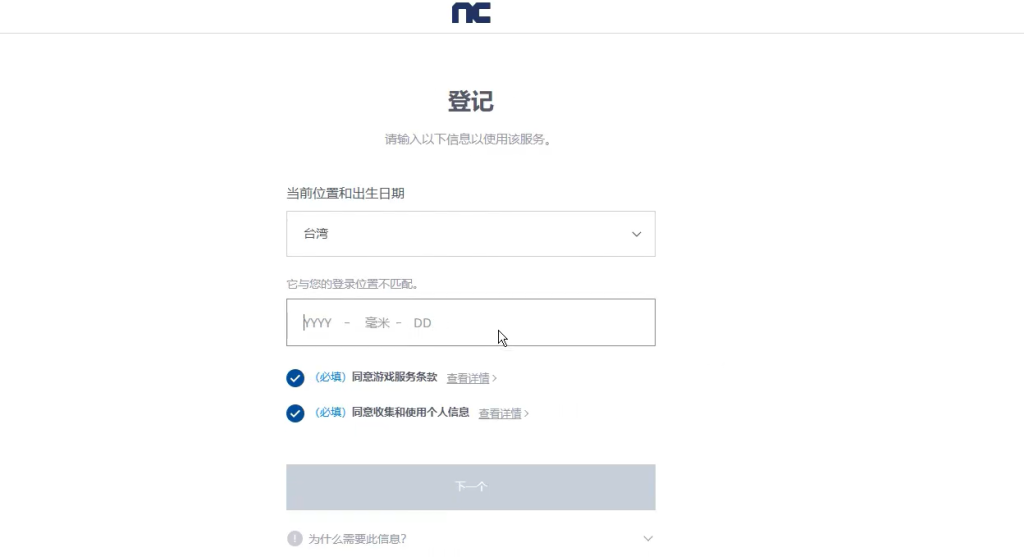The width and height of the screenshot is (1024, 557).
Task: Click the DD day segment of the date
Action: 422,323
